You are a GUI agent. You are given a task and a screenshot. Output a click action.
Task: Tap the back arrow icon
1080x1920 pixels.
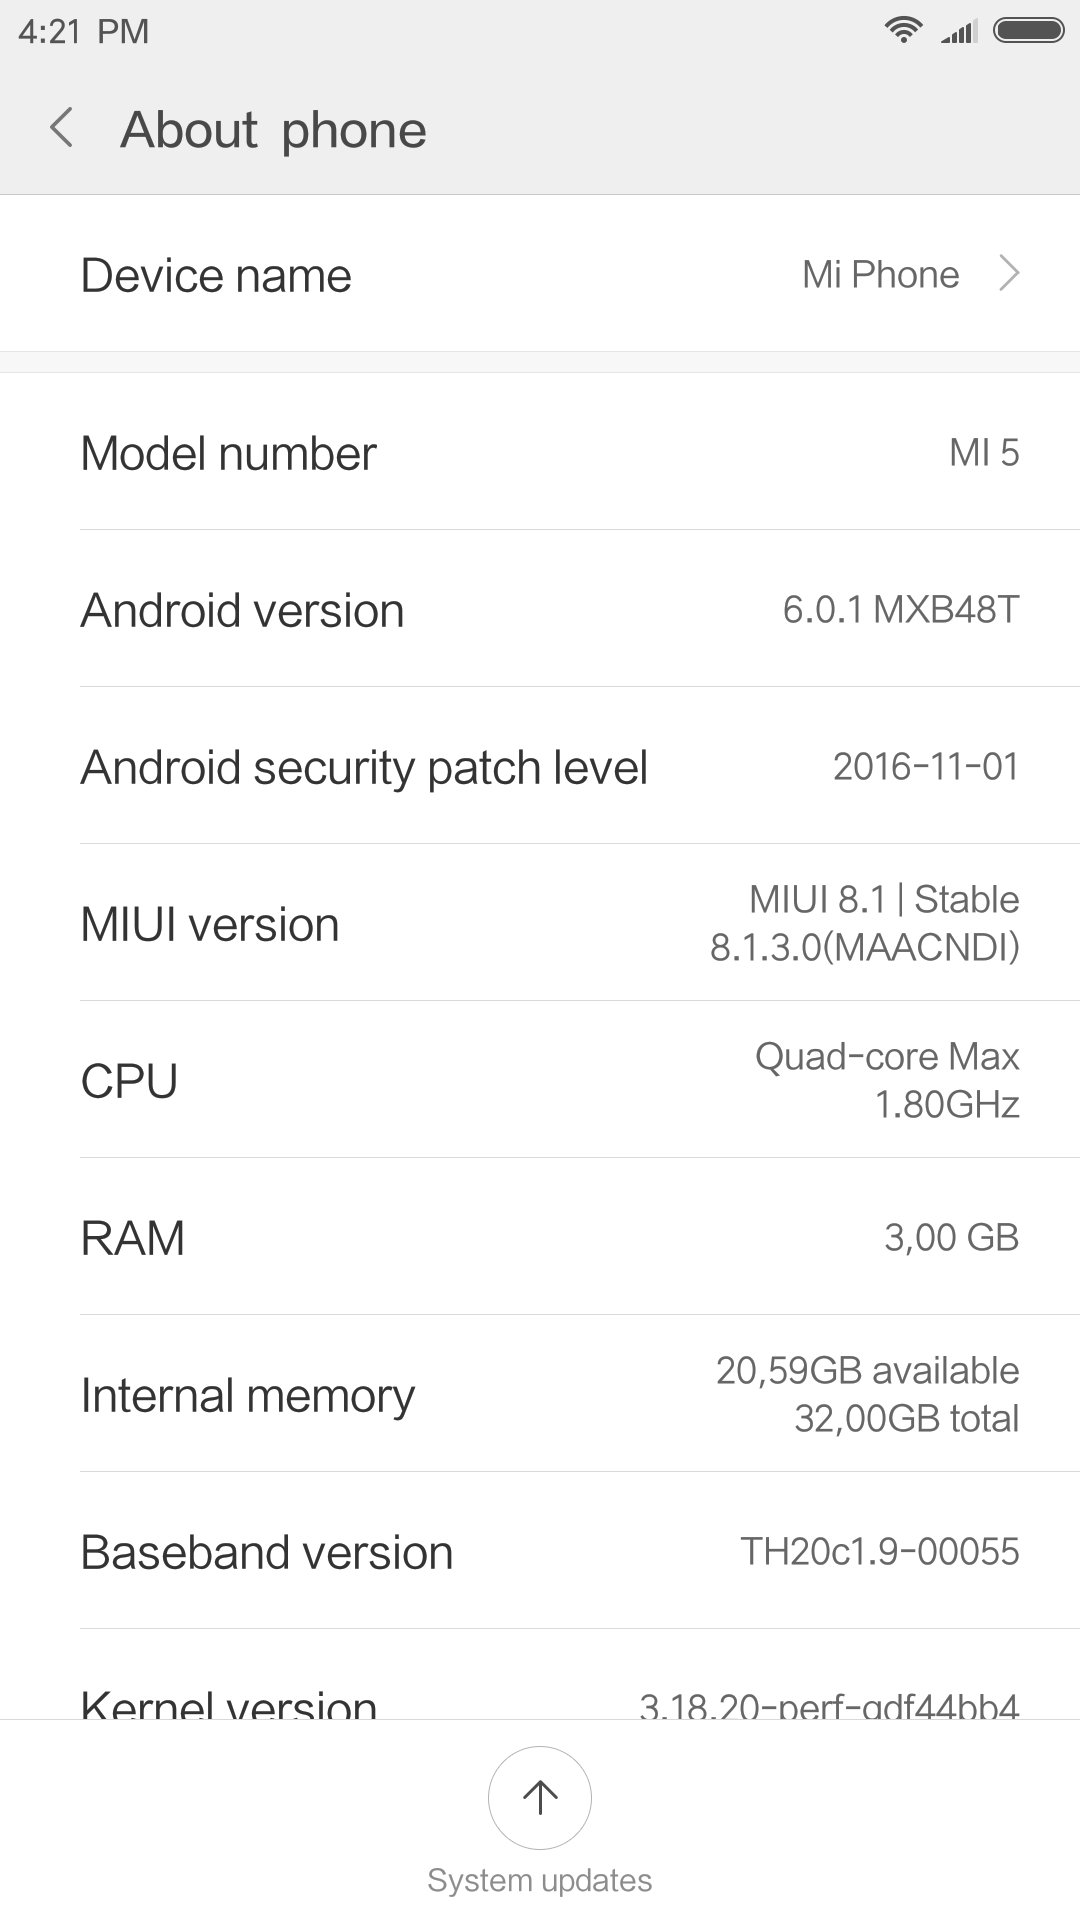click(62, 129)
